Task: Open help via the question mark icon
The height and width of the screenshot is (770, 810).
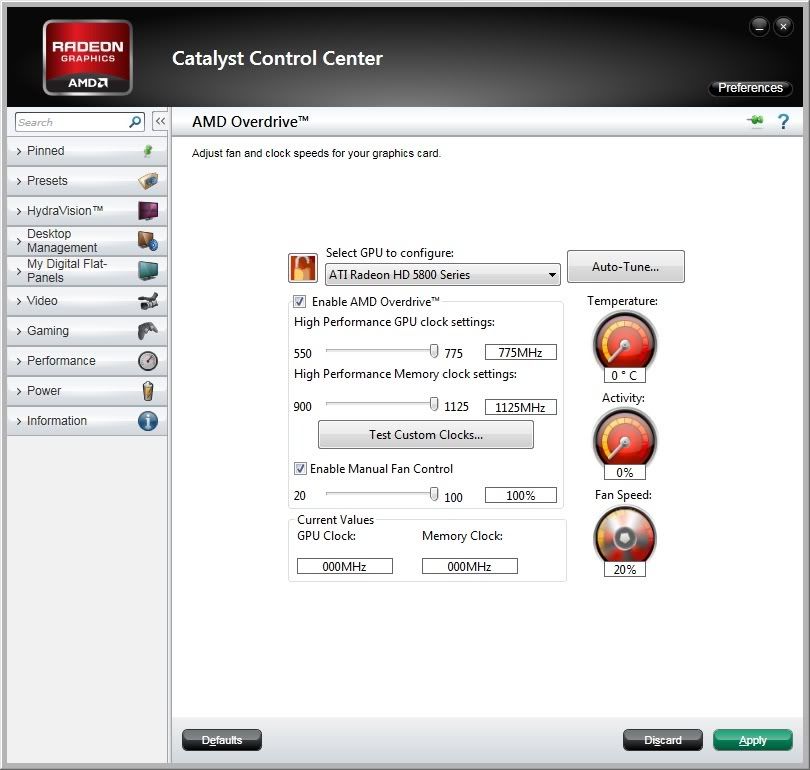Action: (x=783, y=121)
